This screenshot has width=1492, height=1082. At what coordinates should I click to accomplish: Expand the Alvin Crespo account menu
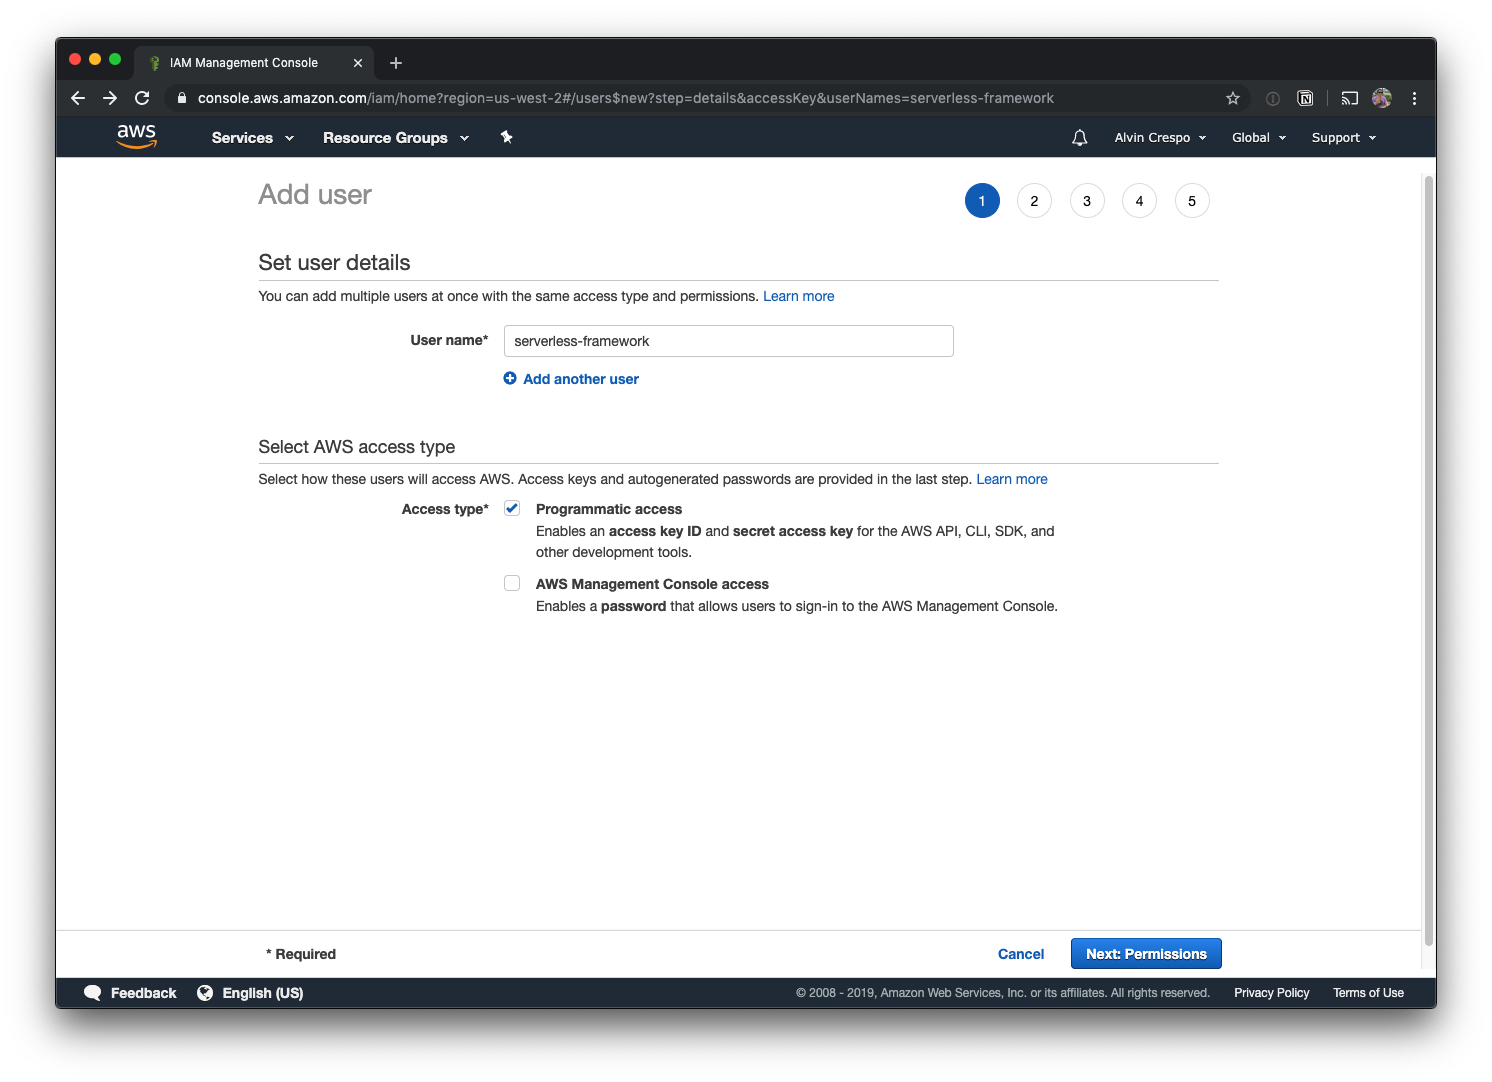pos(1160,138)
